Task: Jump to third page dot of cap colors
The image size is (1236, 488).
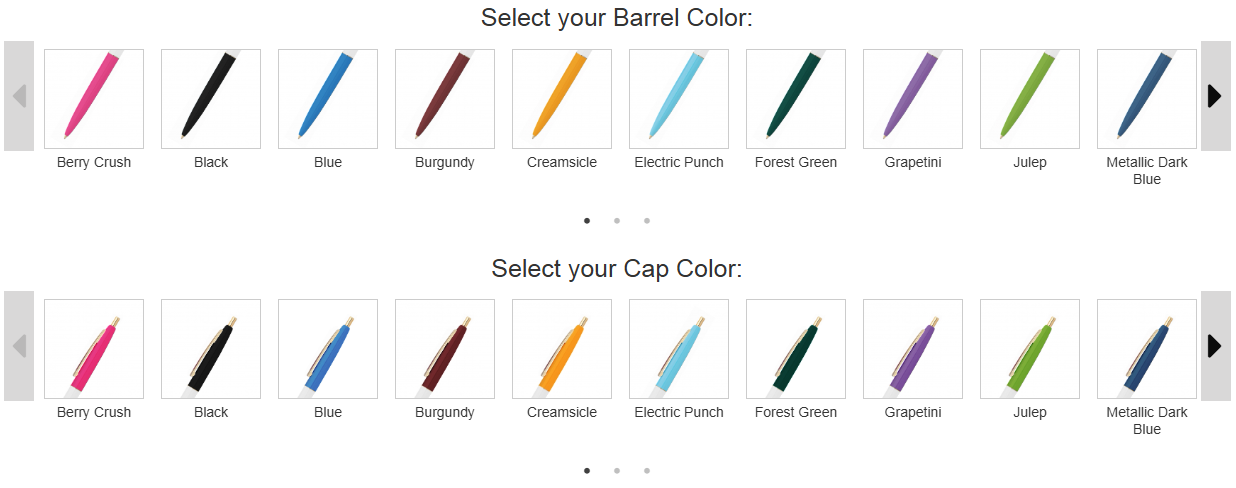Action: (647, 471)
